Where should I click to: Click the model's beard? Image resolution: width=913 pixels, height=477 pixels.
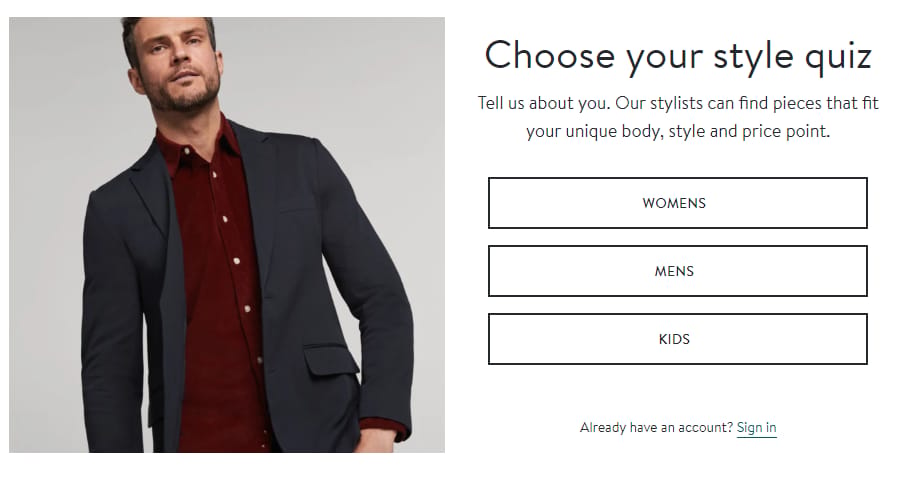pyautogui.click(x=183, y=96)
